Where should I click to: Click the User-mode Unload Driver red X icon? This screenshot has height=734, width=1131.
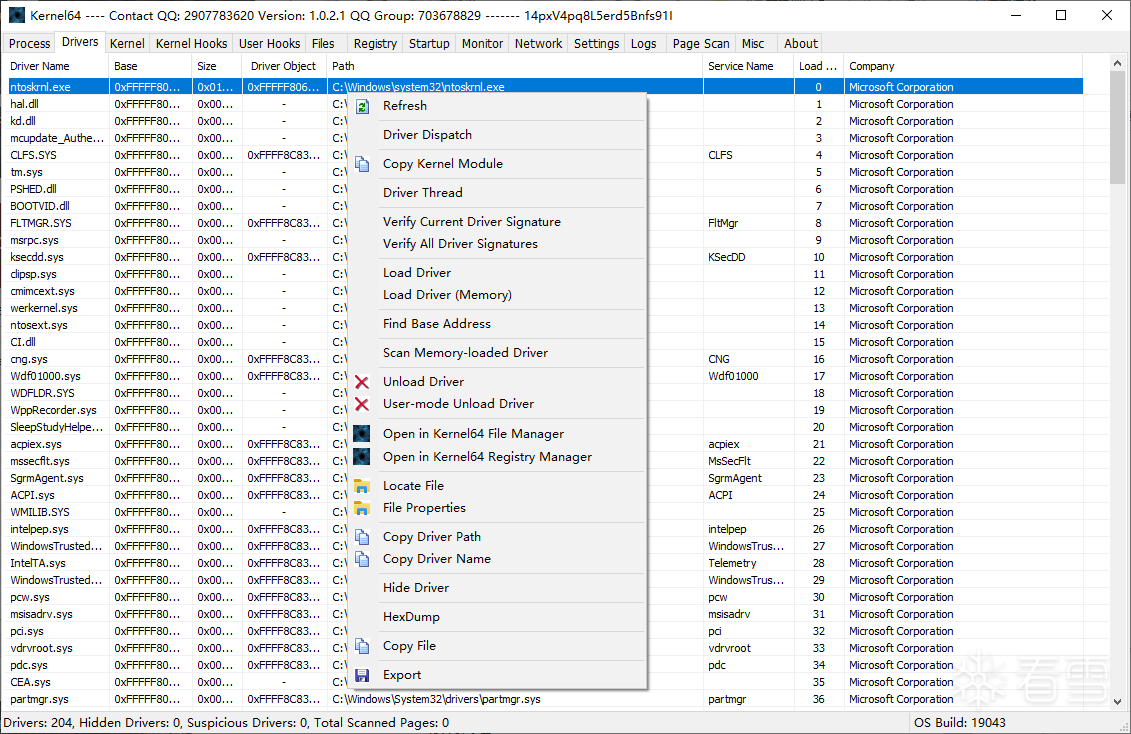pos(362,404)
